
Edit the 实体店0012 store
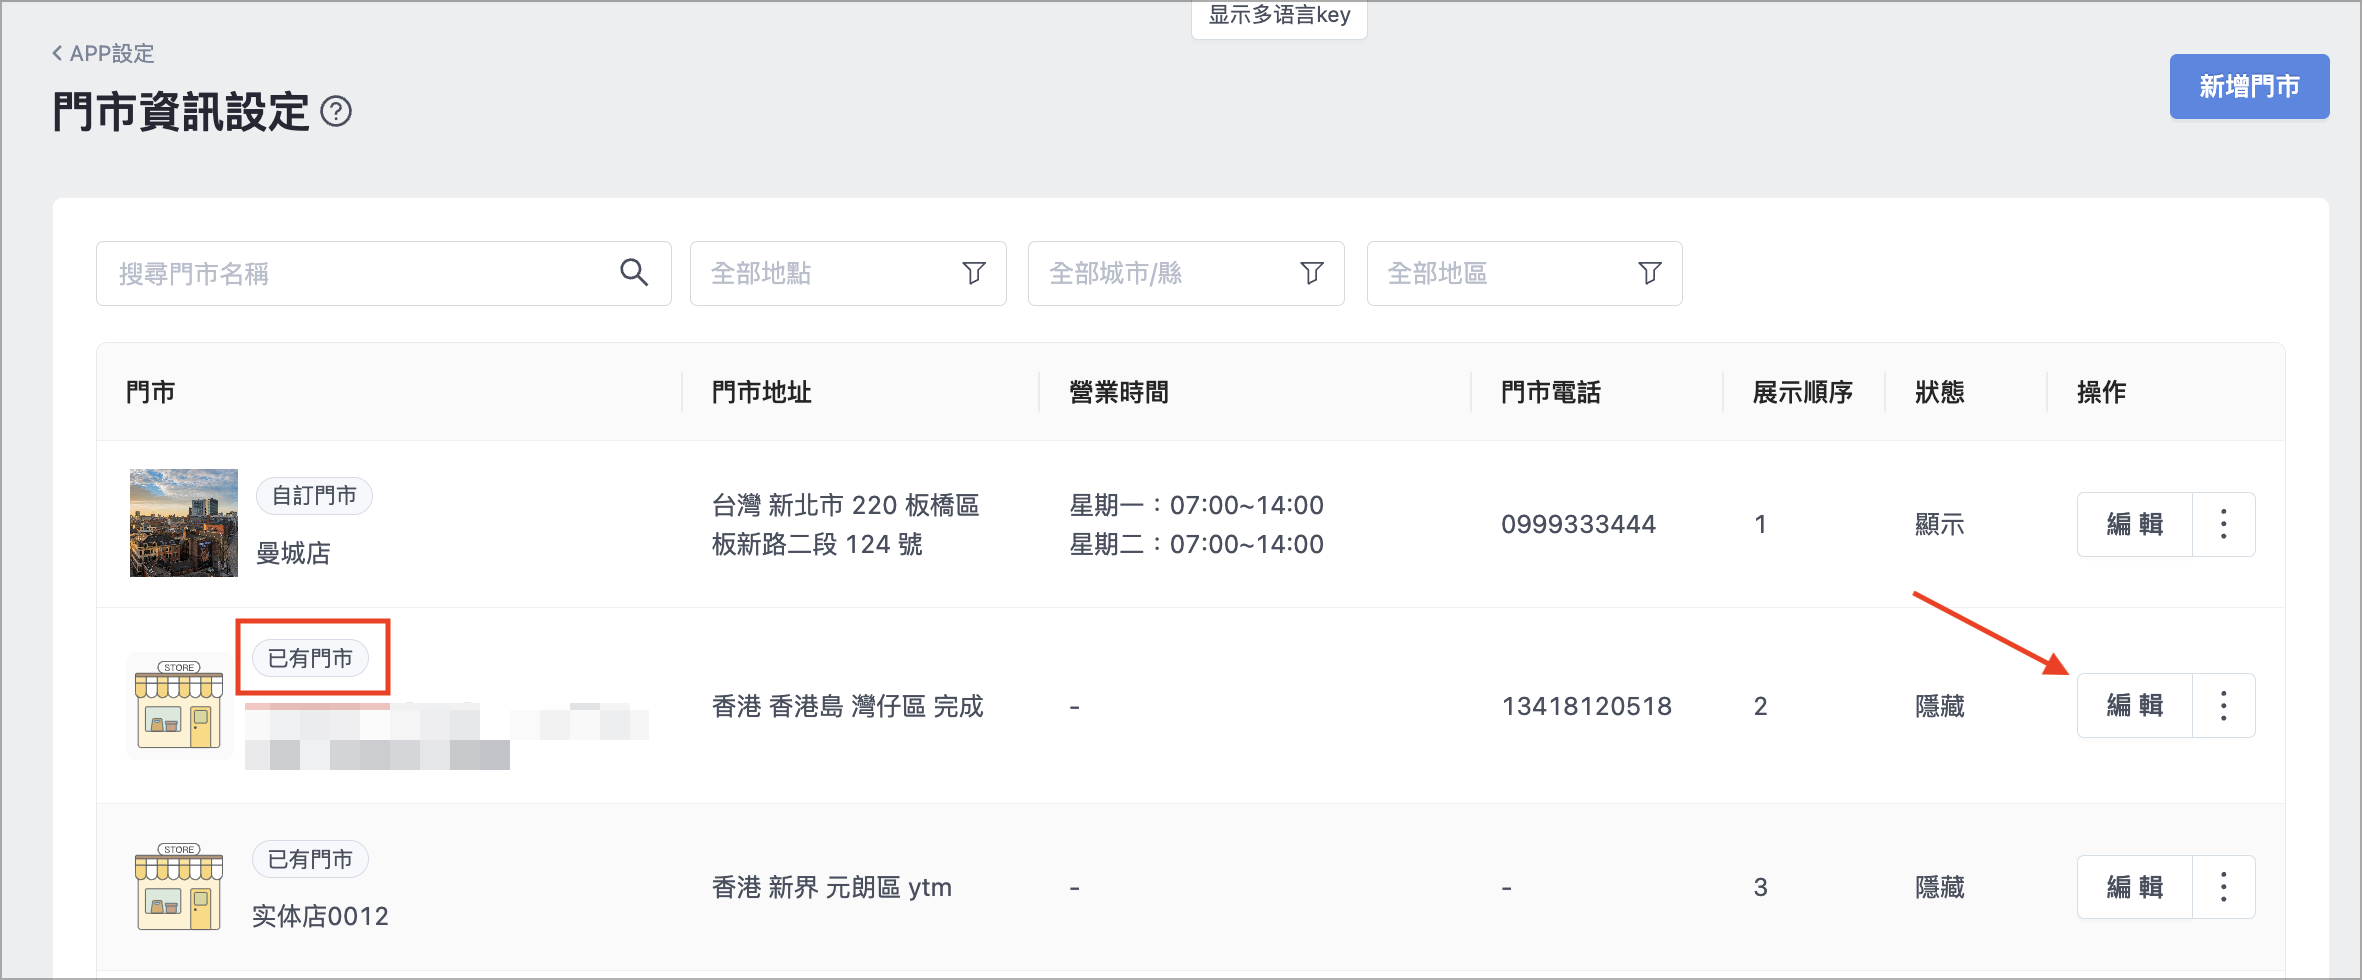[x=2135, y=887]
